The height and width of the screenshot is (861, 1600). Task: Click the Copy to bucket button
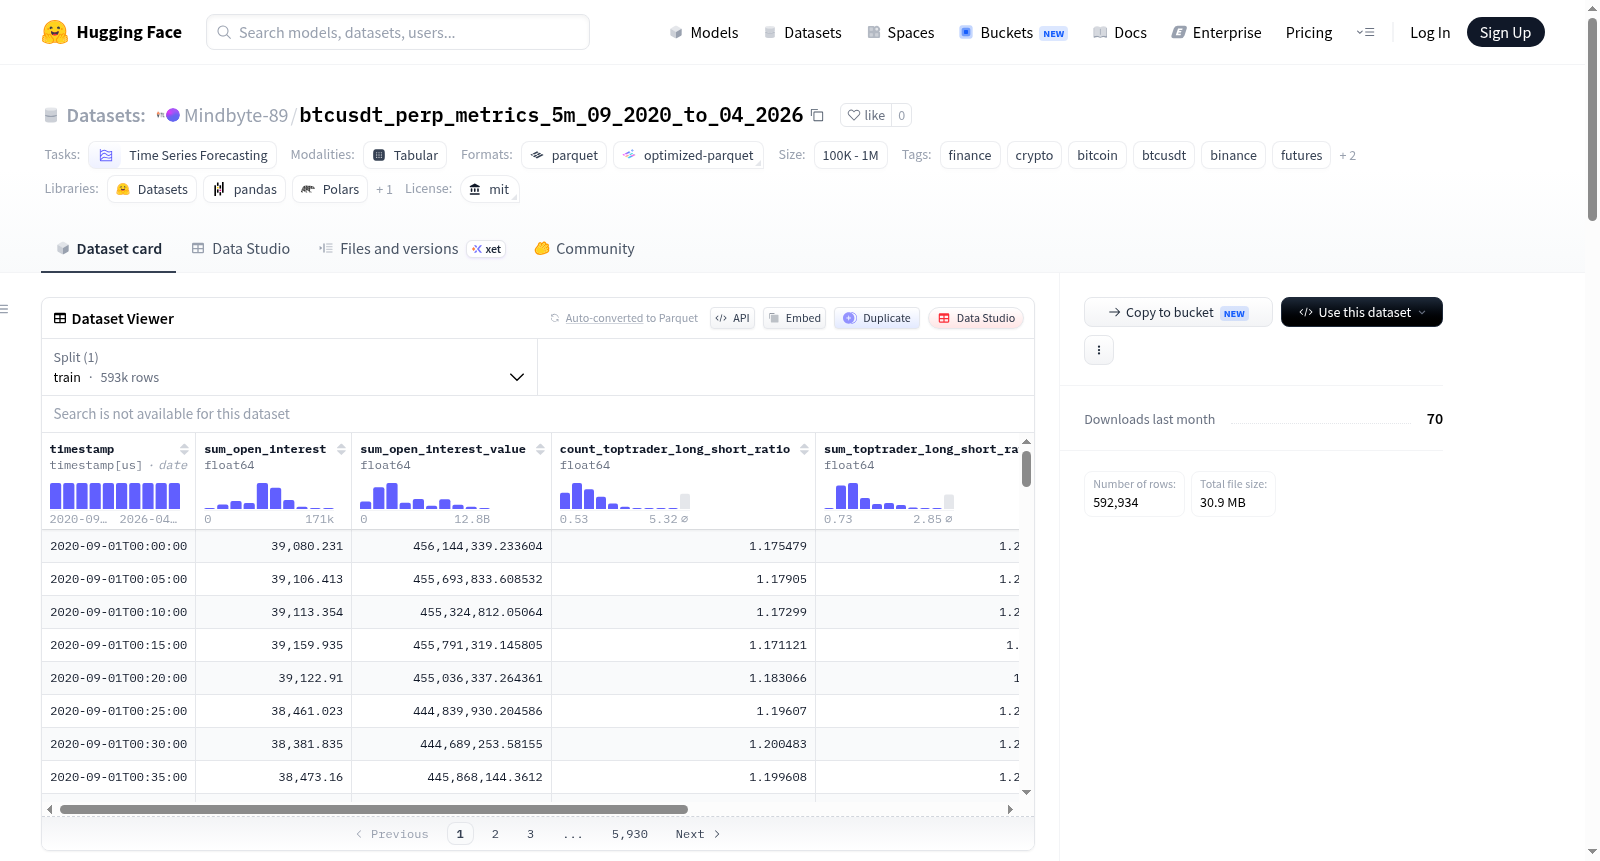pyautogui.click(x=1178, y=312)
